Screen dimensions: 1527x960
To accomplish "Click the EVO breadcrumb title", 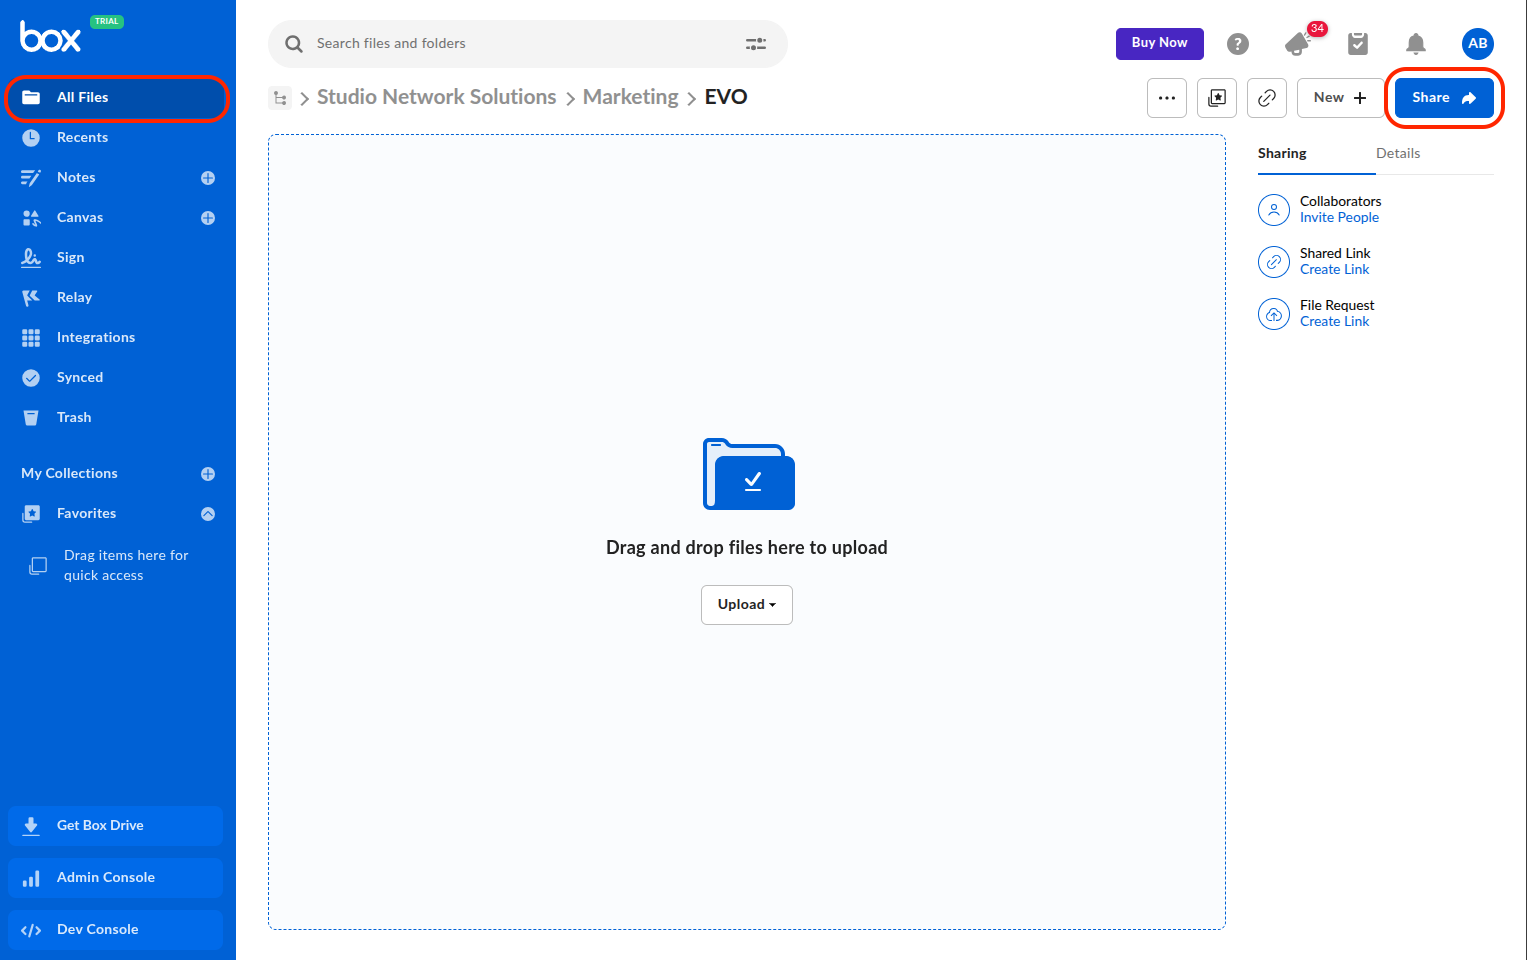I will coord(726,97).
